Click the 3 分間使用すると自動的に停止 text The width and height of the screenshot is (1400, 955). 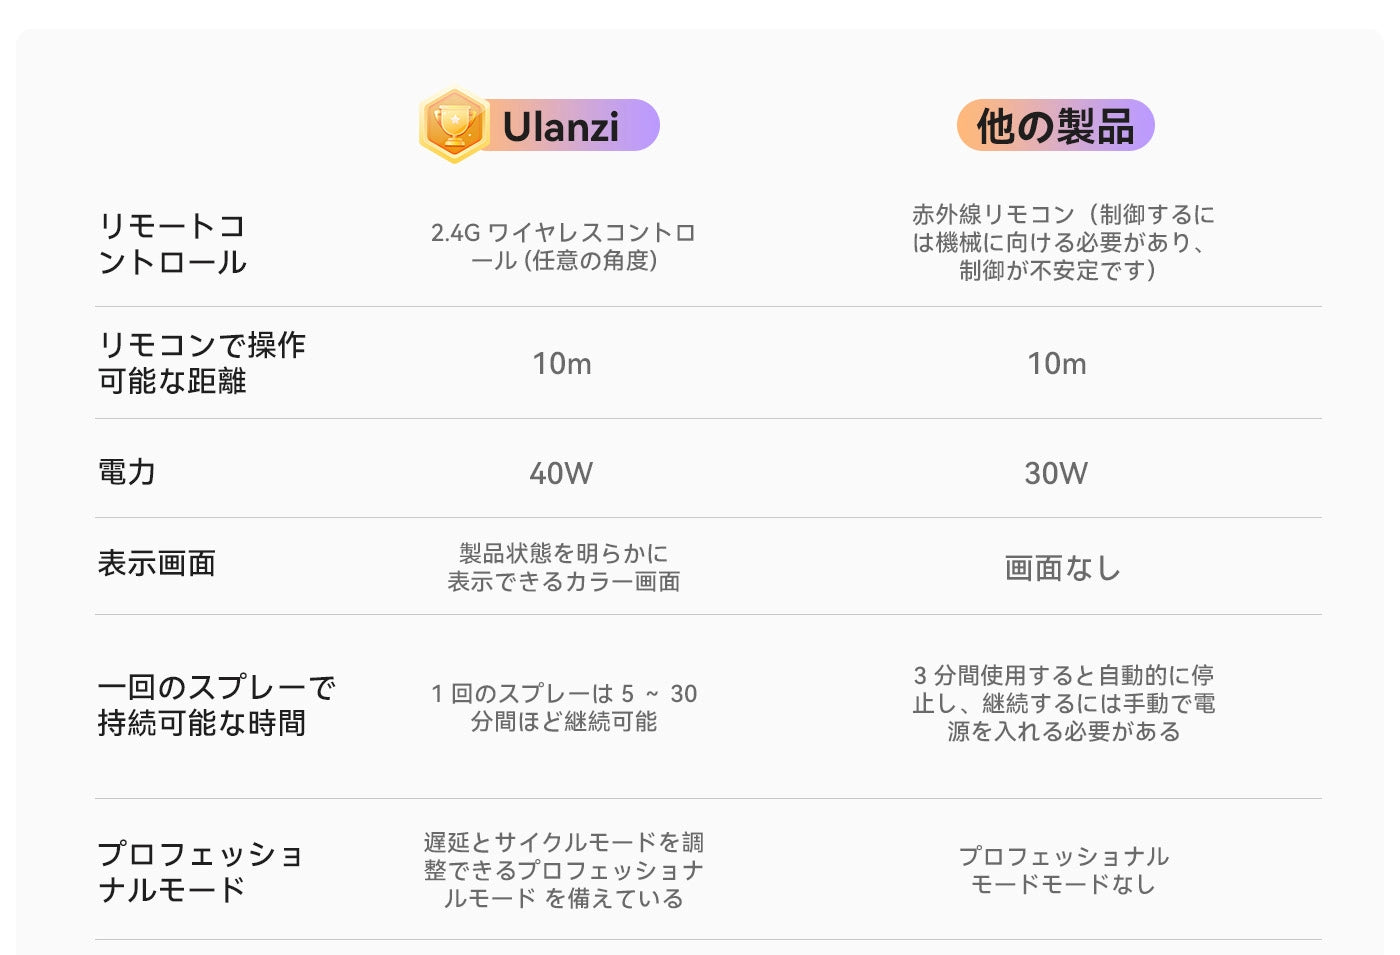pos(1063,703)
